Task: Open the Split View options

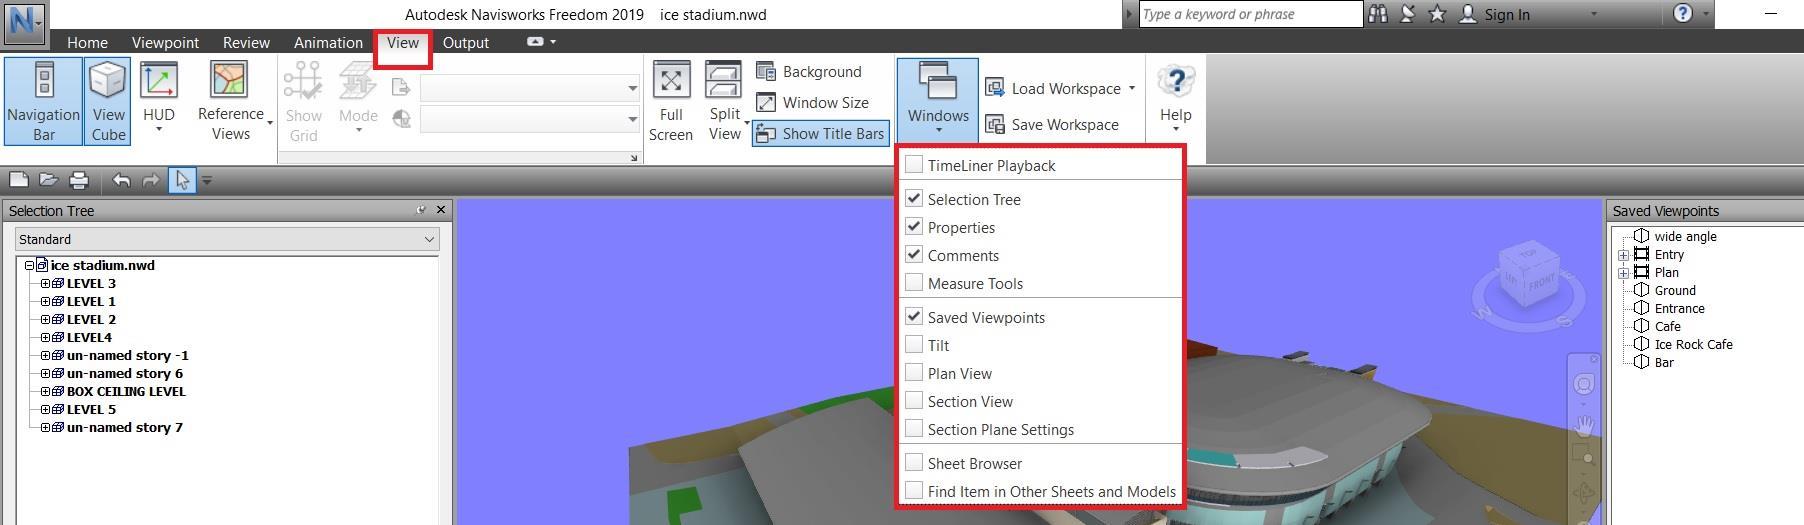Action: click(725, 101)
